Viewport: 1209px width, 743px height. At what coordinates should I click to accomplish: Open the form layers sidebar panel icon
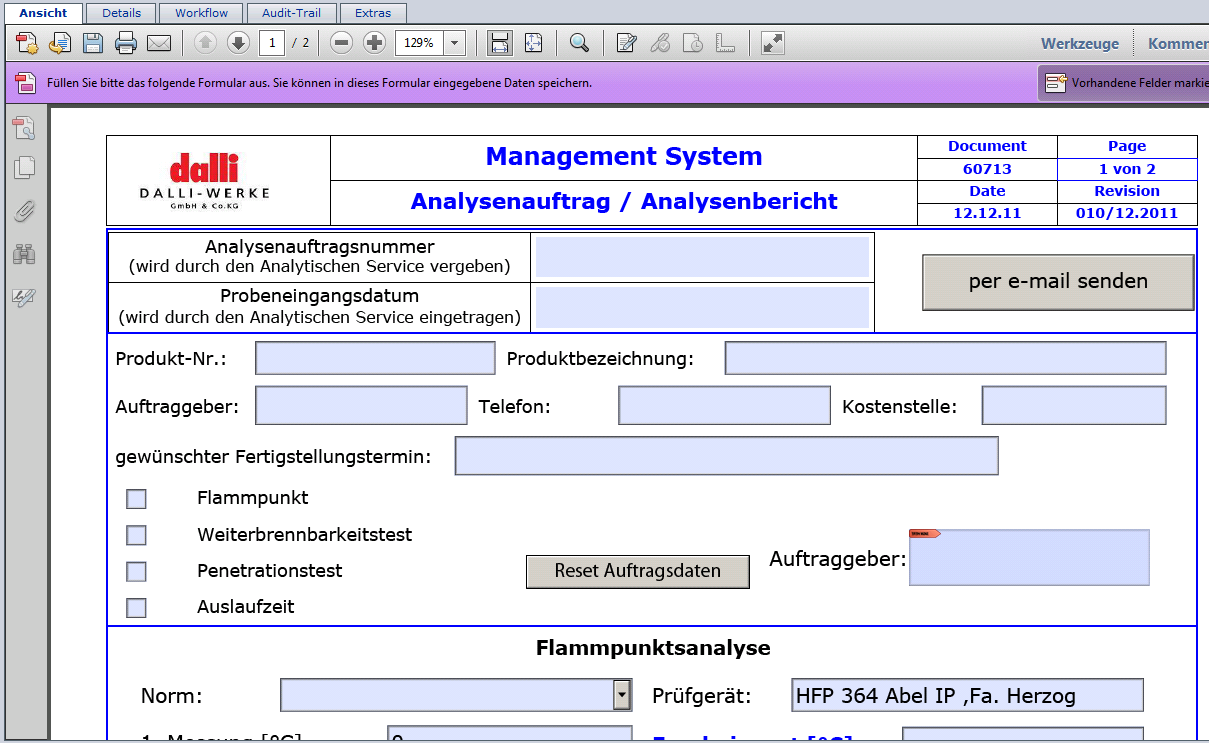coord(24,127)
